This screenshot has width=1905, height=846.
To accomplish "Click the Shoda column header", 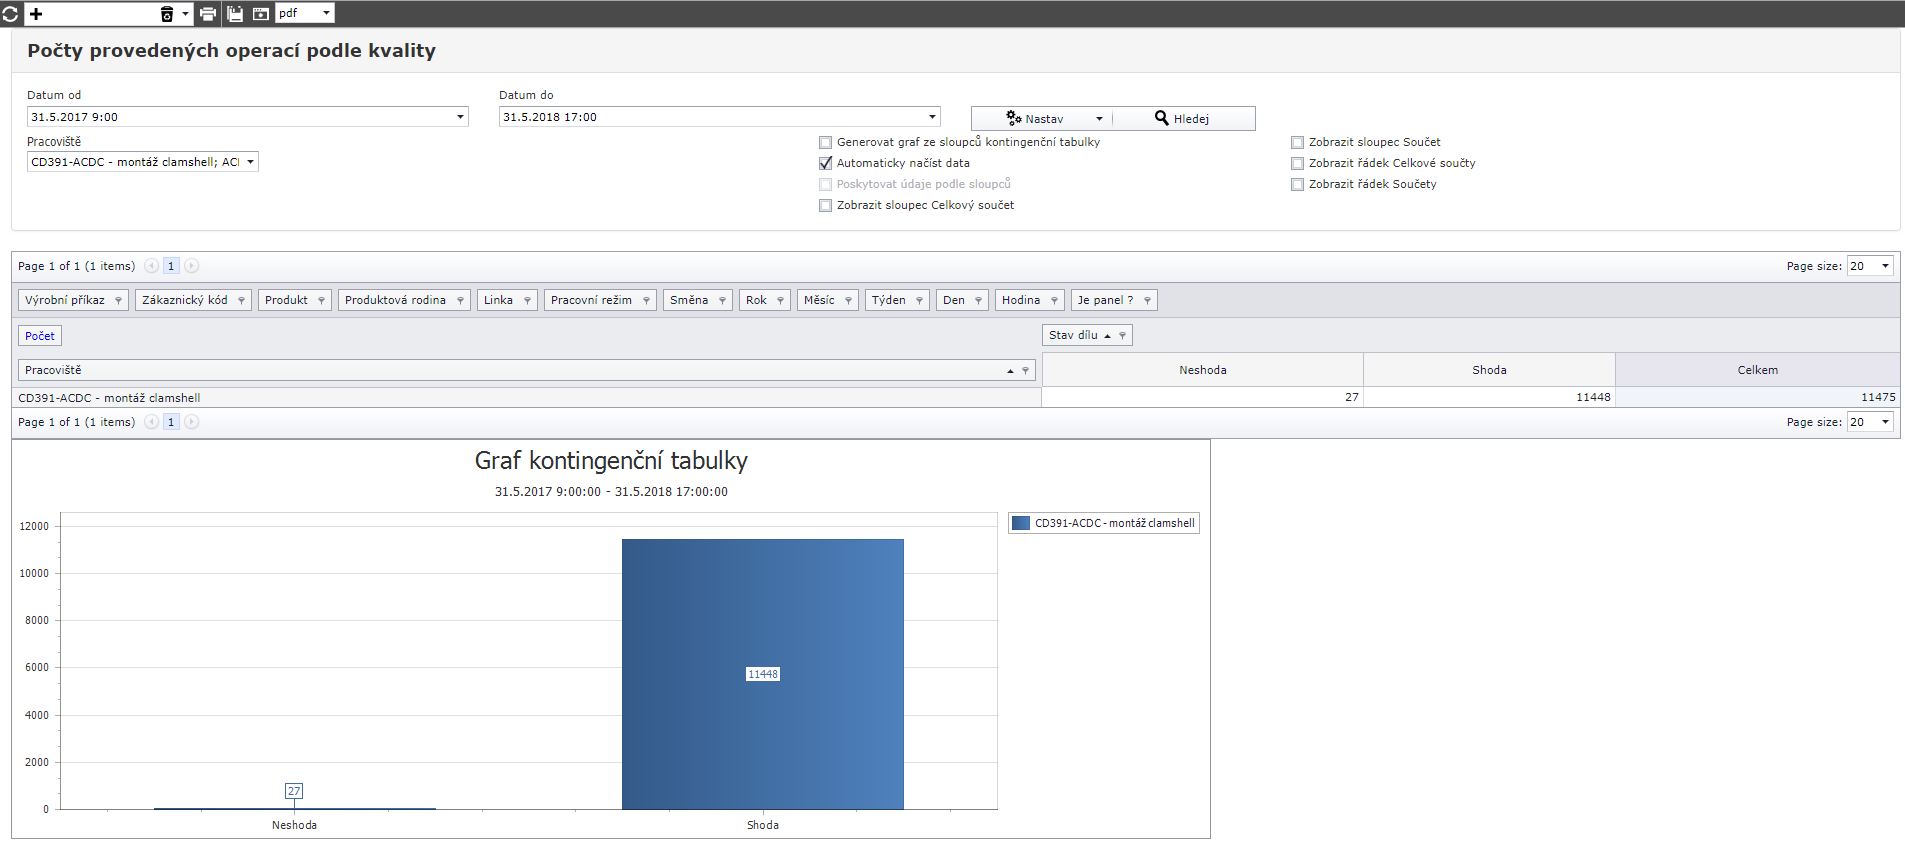I will click(x=1488, y=370).
